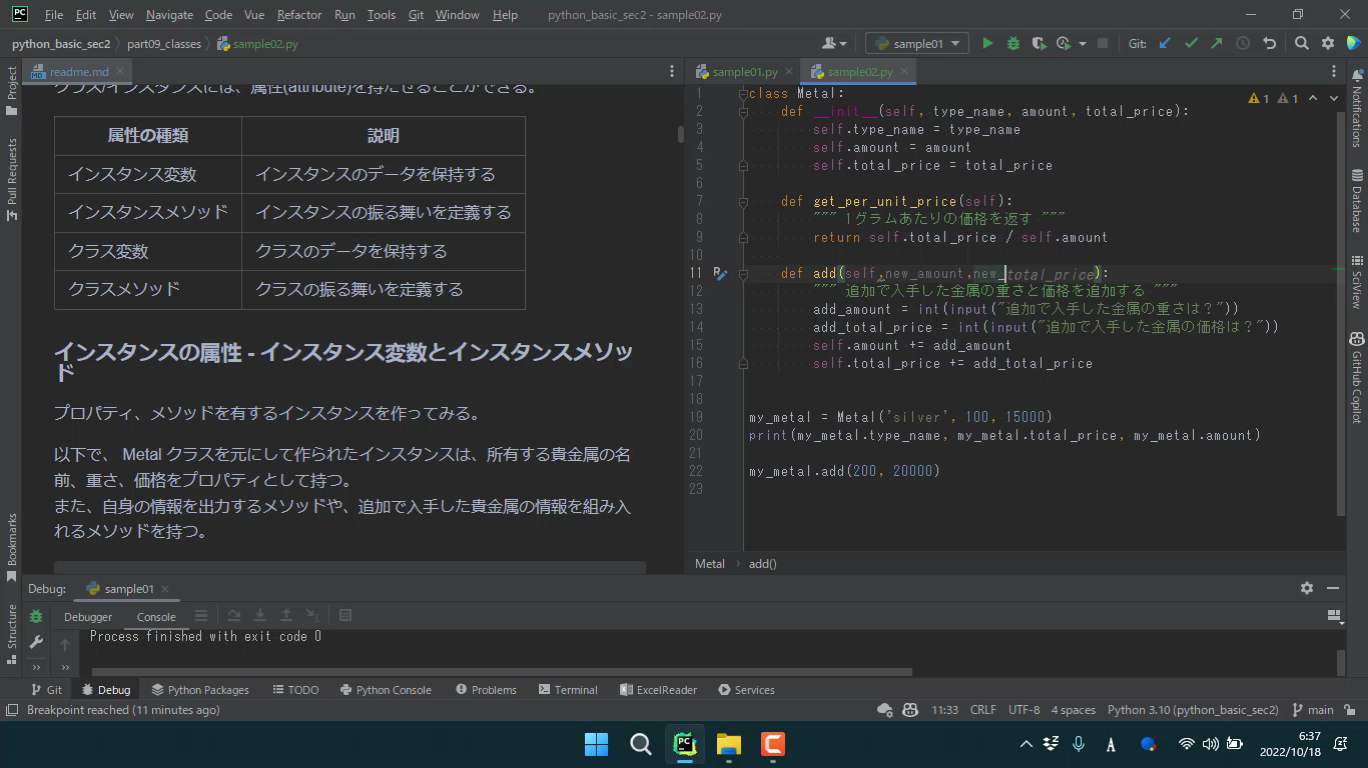Click Git Update Project blue arrow
The width and height of the screenshot is (1368, 768).
click(1165, 43)
